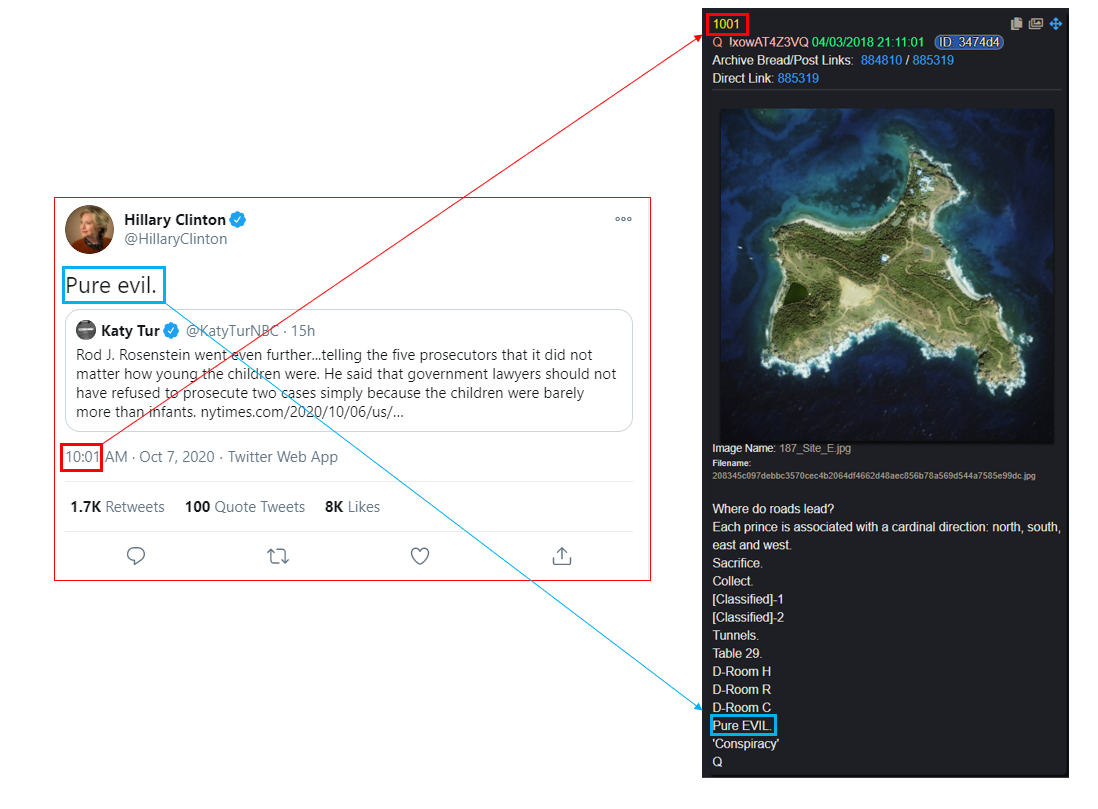Open the @KatyTurNBC handle link
Viewport: 1098px width, 809px height.
point(232,331)
